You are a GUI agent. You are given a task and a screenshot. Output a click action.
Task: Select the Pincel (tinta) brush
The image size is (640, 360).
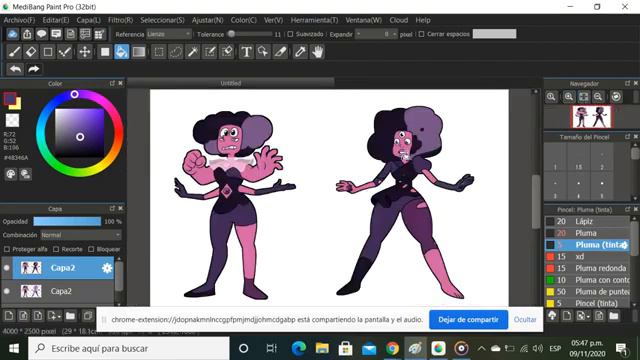(588, 303)
